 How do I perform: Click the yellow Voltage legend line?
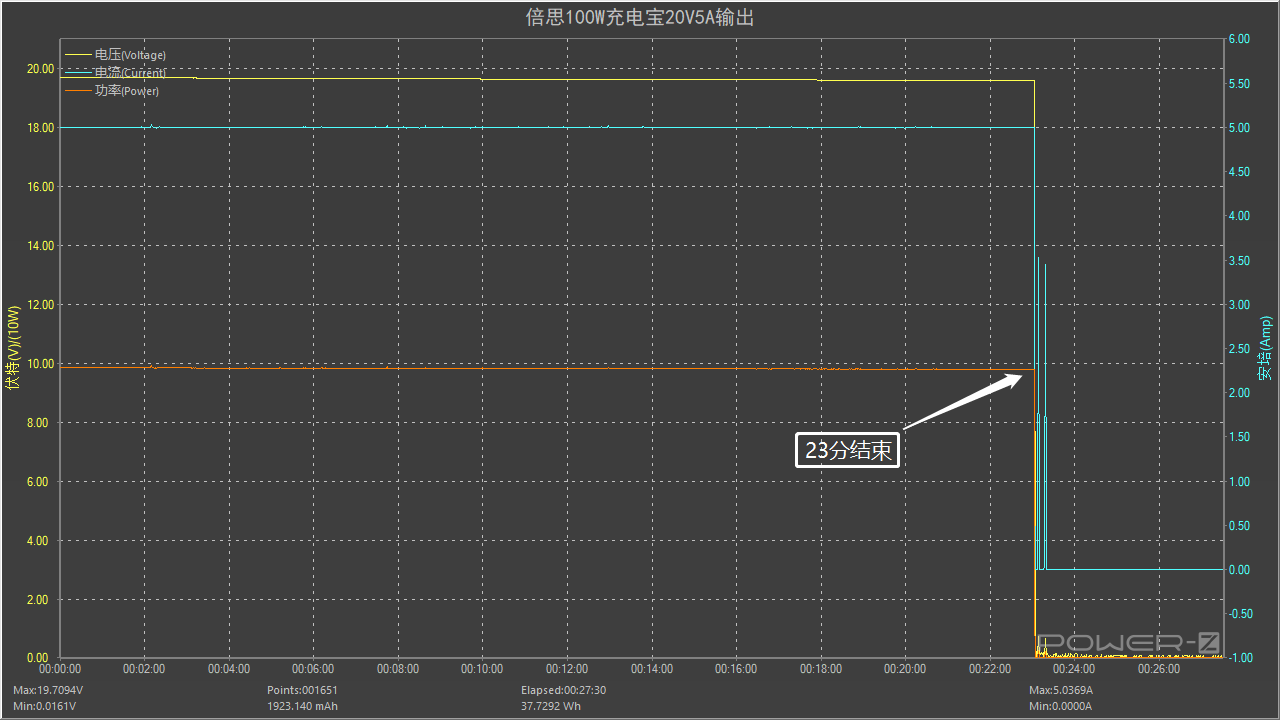78,55
